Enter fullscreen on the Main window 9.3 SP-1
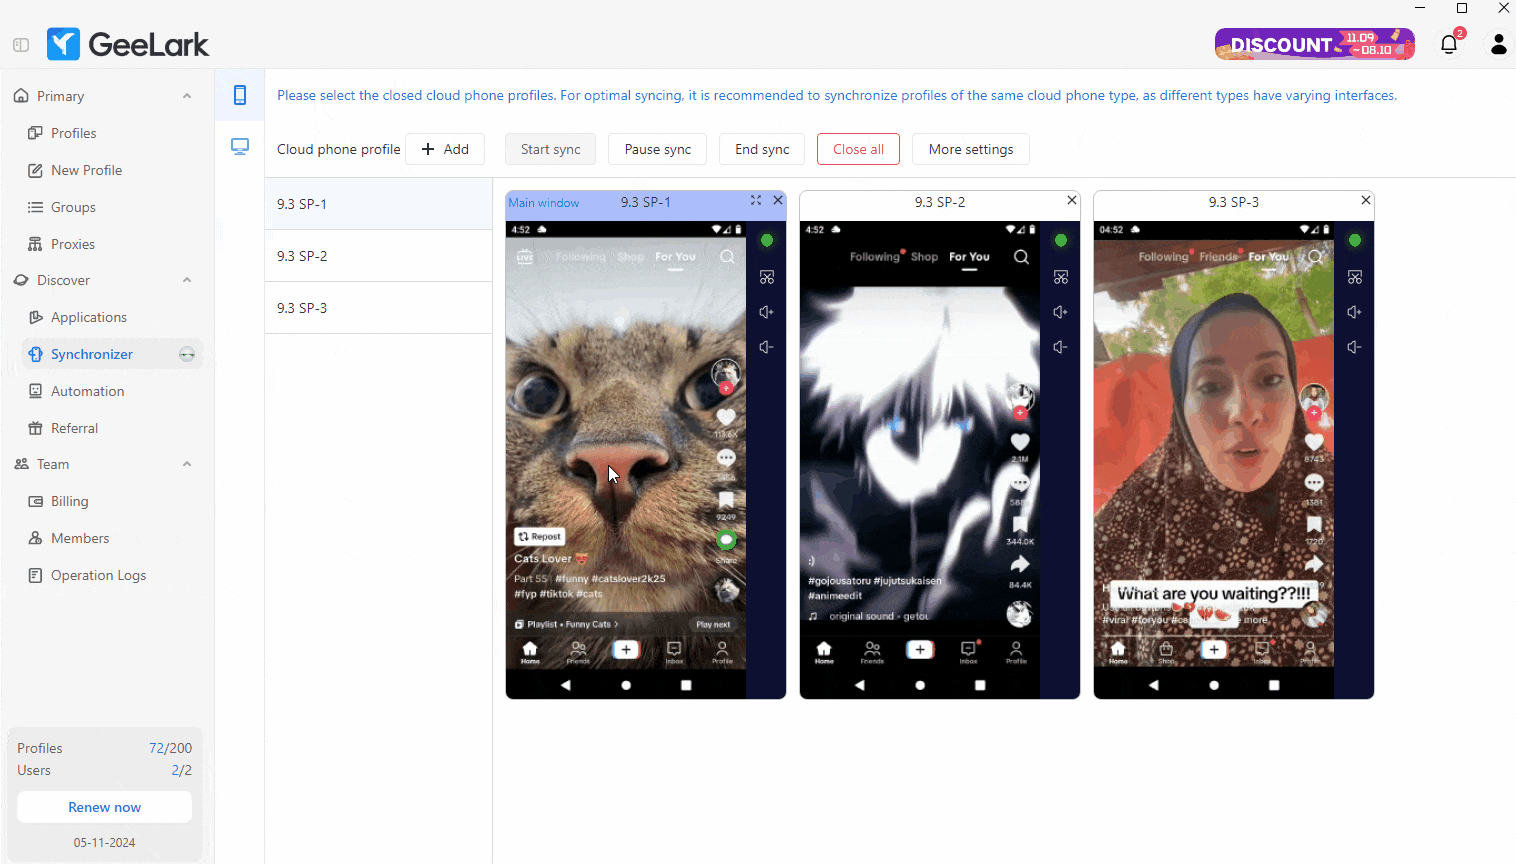This screenshot has width=1516, height=864. 756,200
